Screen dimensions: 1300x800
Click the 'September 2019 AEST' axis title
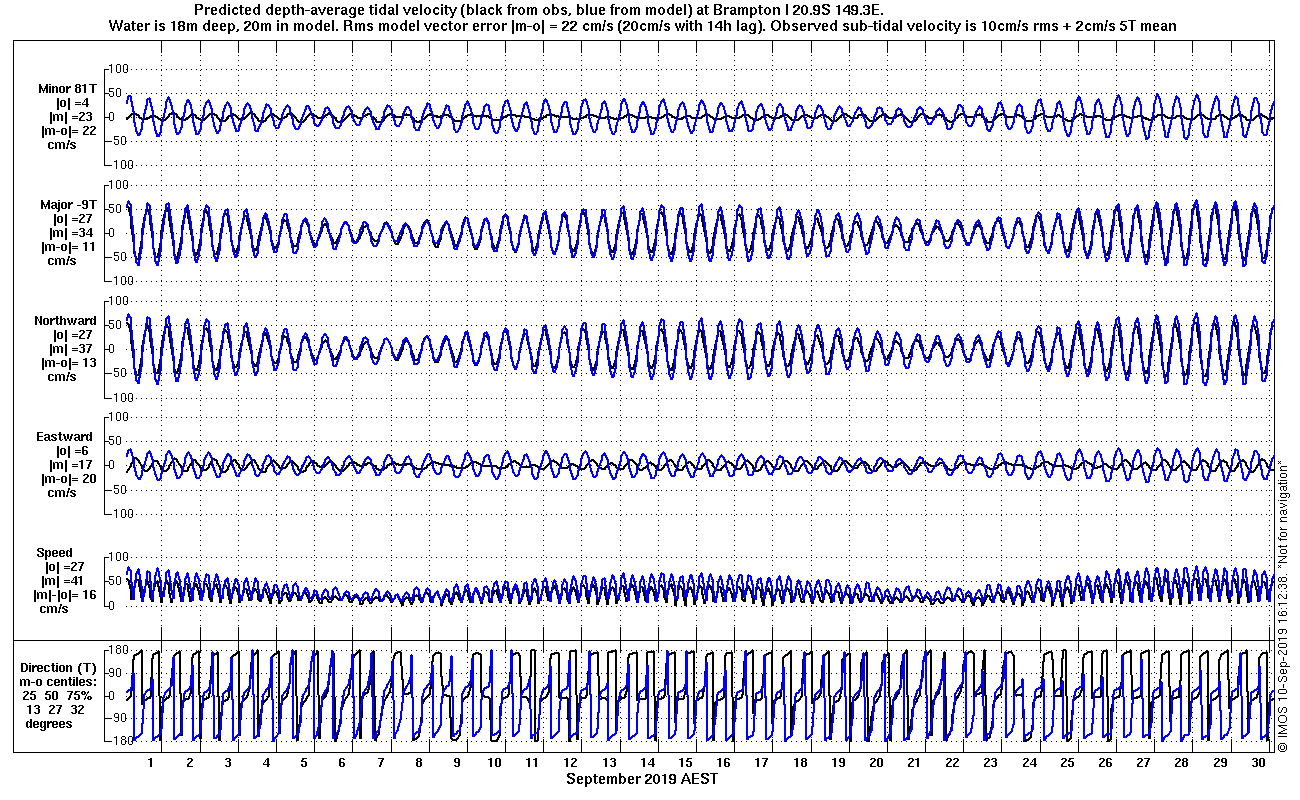(641, 778)
